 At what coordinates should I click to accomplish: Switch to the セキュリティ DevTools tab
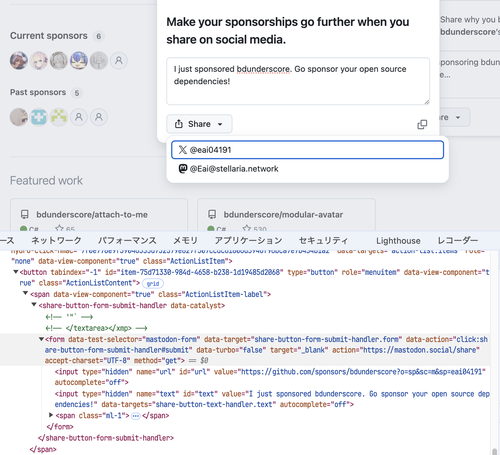tap(323, 240)
